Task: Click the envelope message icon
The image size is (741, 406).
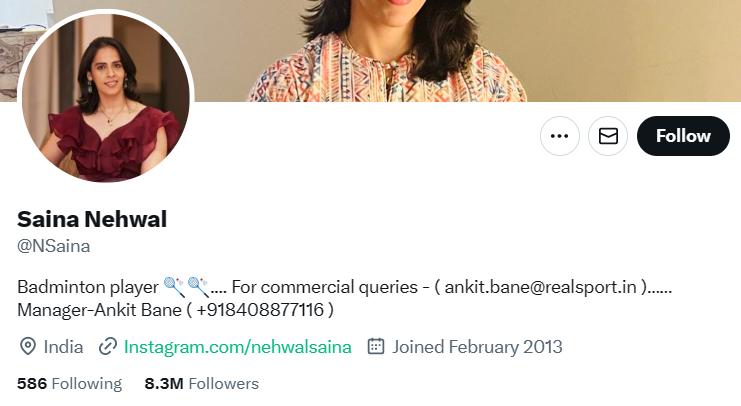Action: coord(608,136)
